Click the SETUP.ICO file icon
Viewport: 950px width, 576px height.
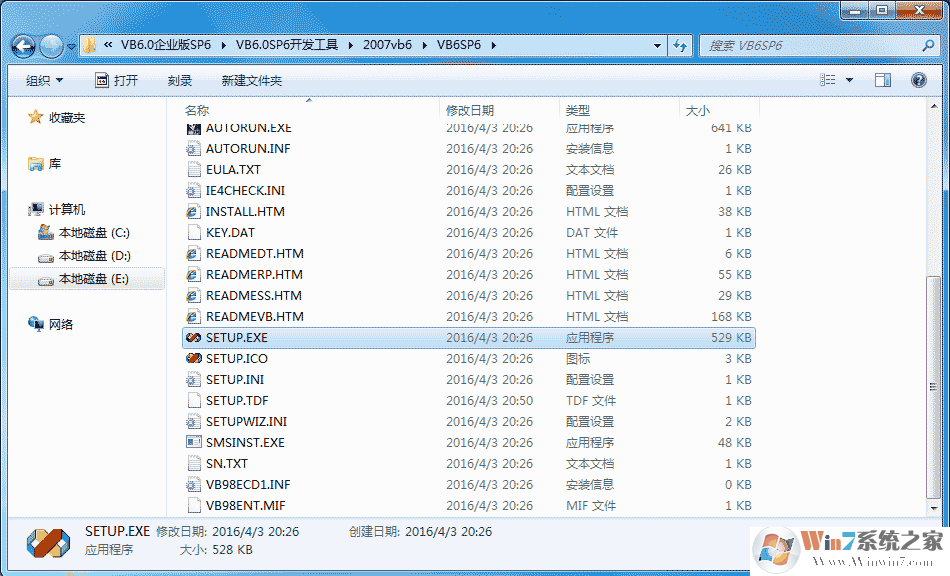[x=192, y=358]
